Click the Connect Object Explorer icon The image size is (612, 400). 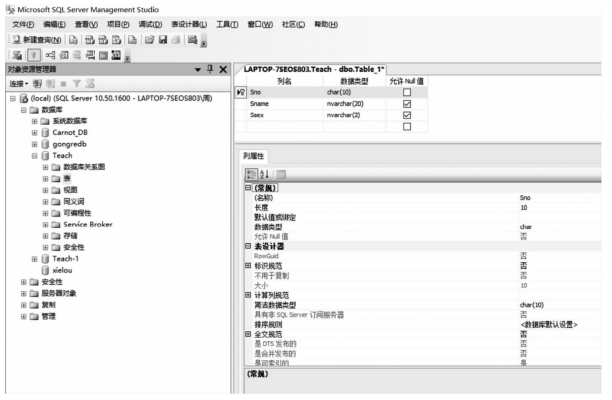[37, 84]
